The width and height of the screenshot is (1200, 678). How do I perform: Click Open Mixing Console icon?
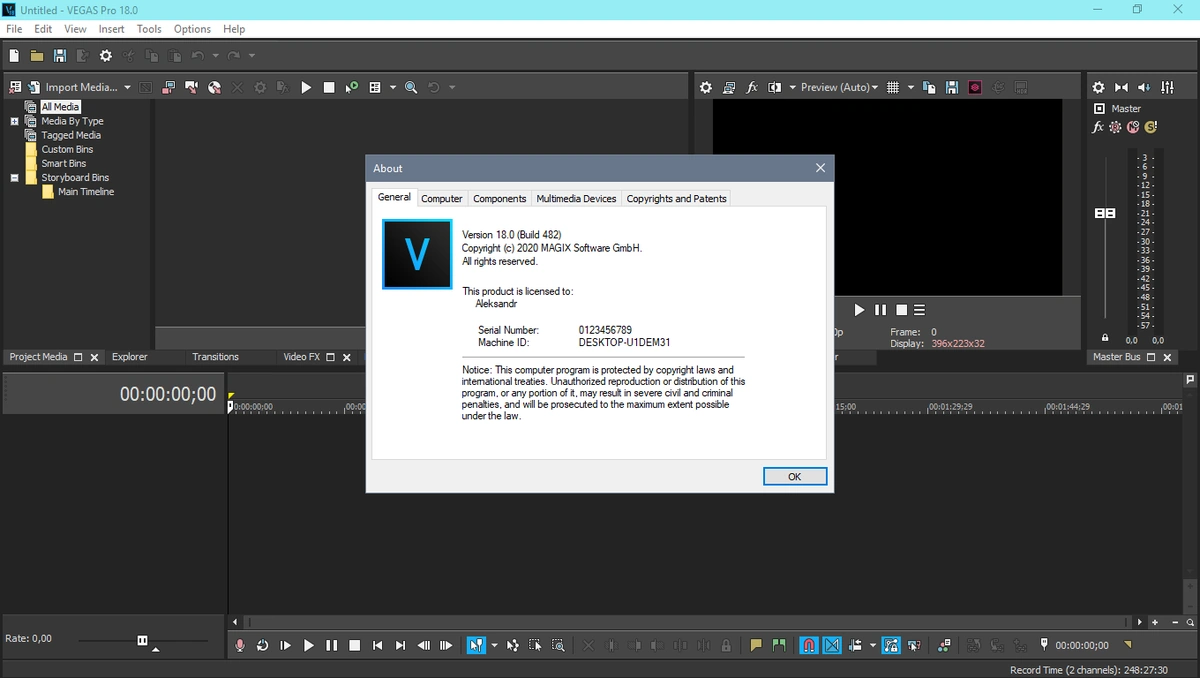click(x=1166, y=87)
